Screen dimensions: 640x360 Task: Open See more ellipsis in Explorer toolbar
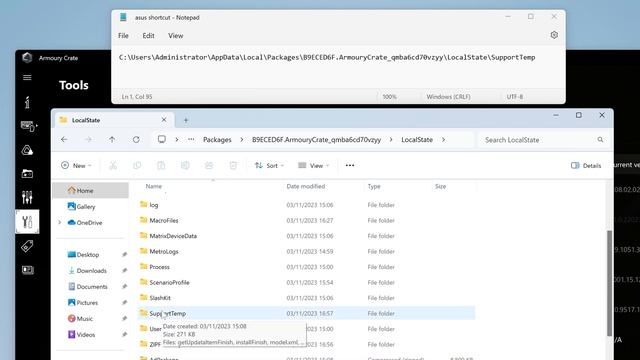[350, 165]
